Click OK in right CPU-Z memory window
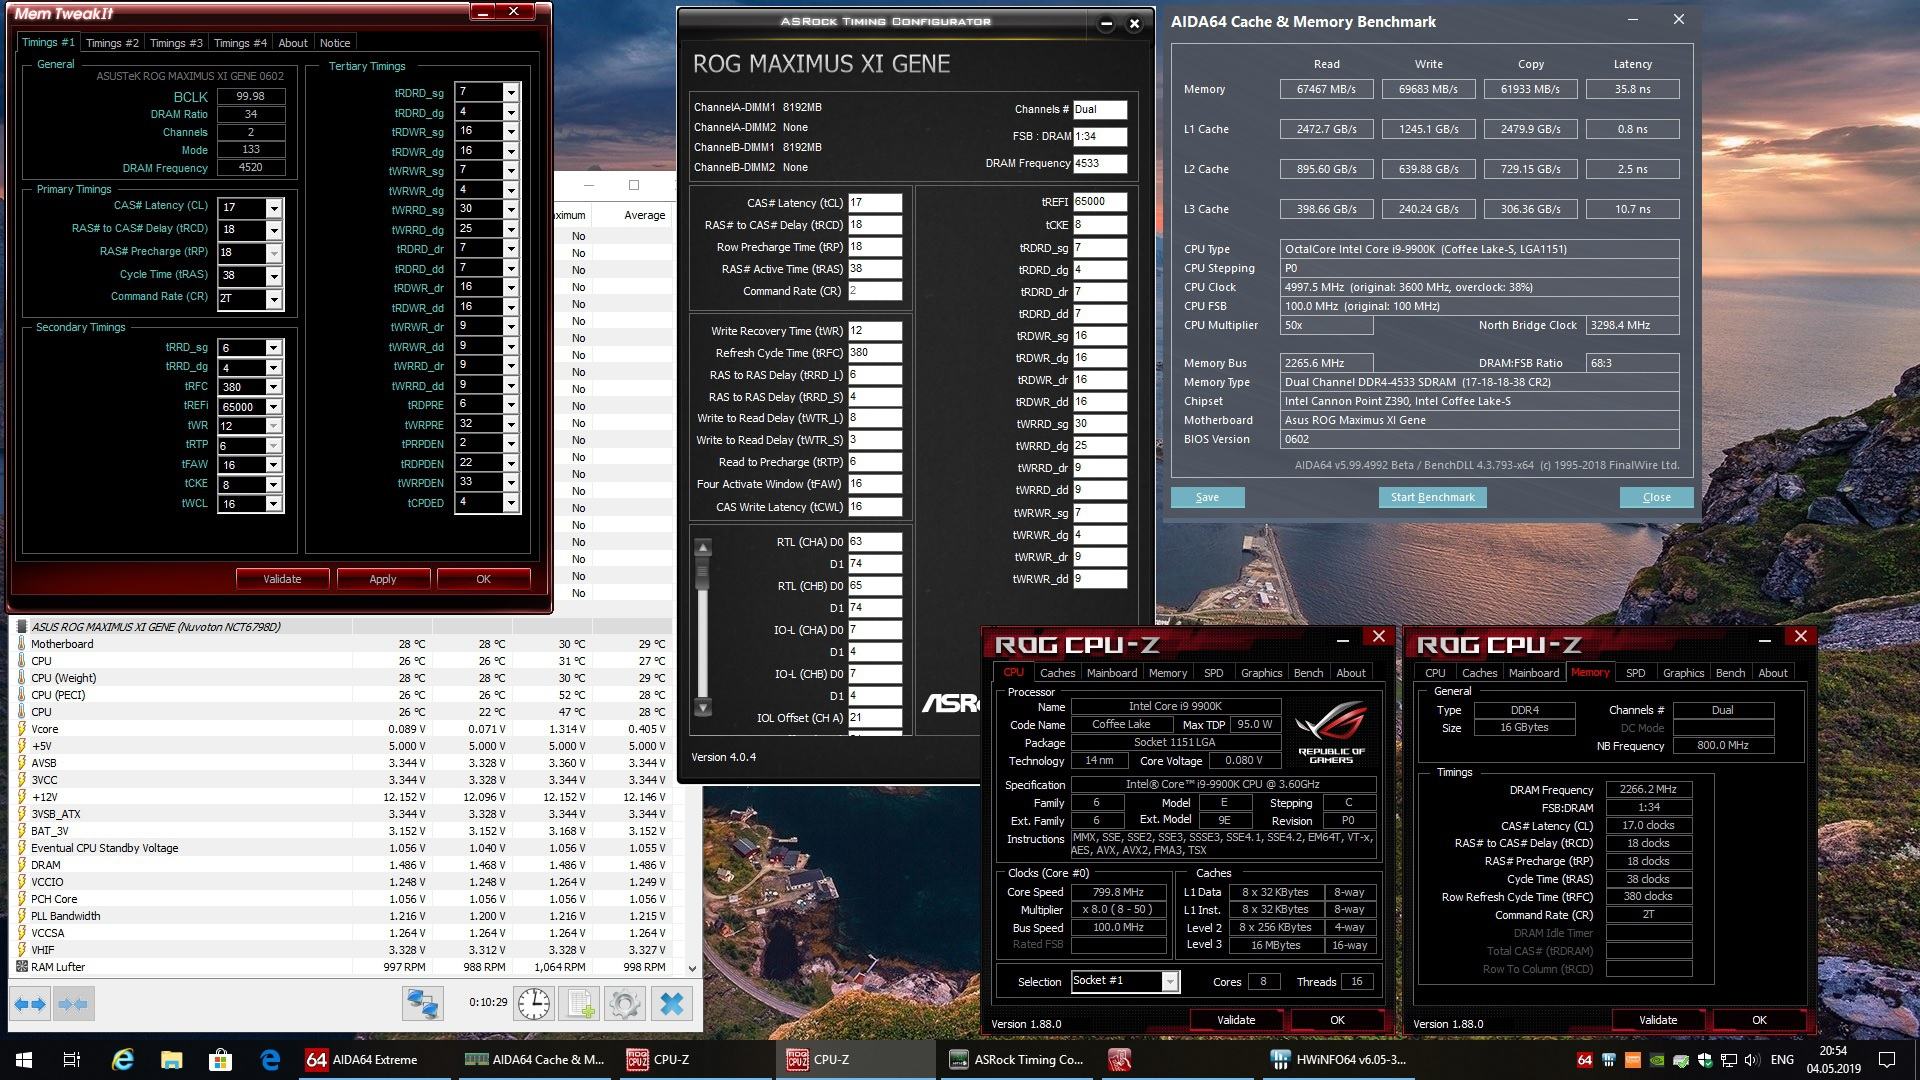The width and height of the screenshot is (1920, 1080). (1759, 1020)
